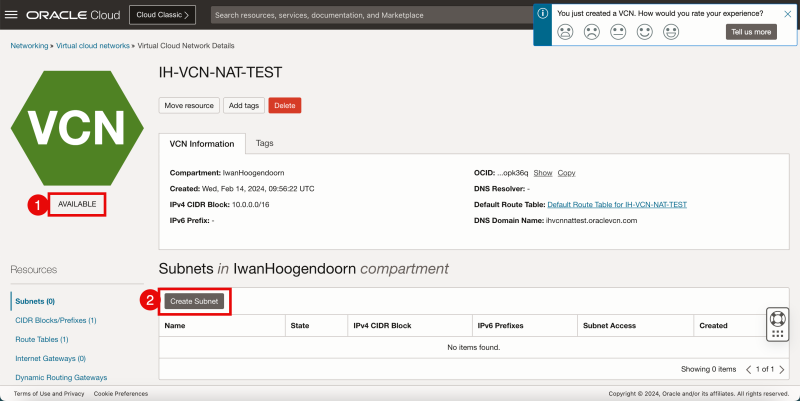Image resolution: width=800 pixels, height=401 pixels.
Task: Click the Move resource button
Action: click(x=189, y=106)
